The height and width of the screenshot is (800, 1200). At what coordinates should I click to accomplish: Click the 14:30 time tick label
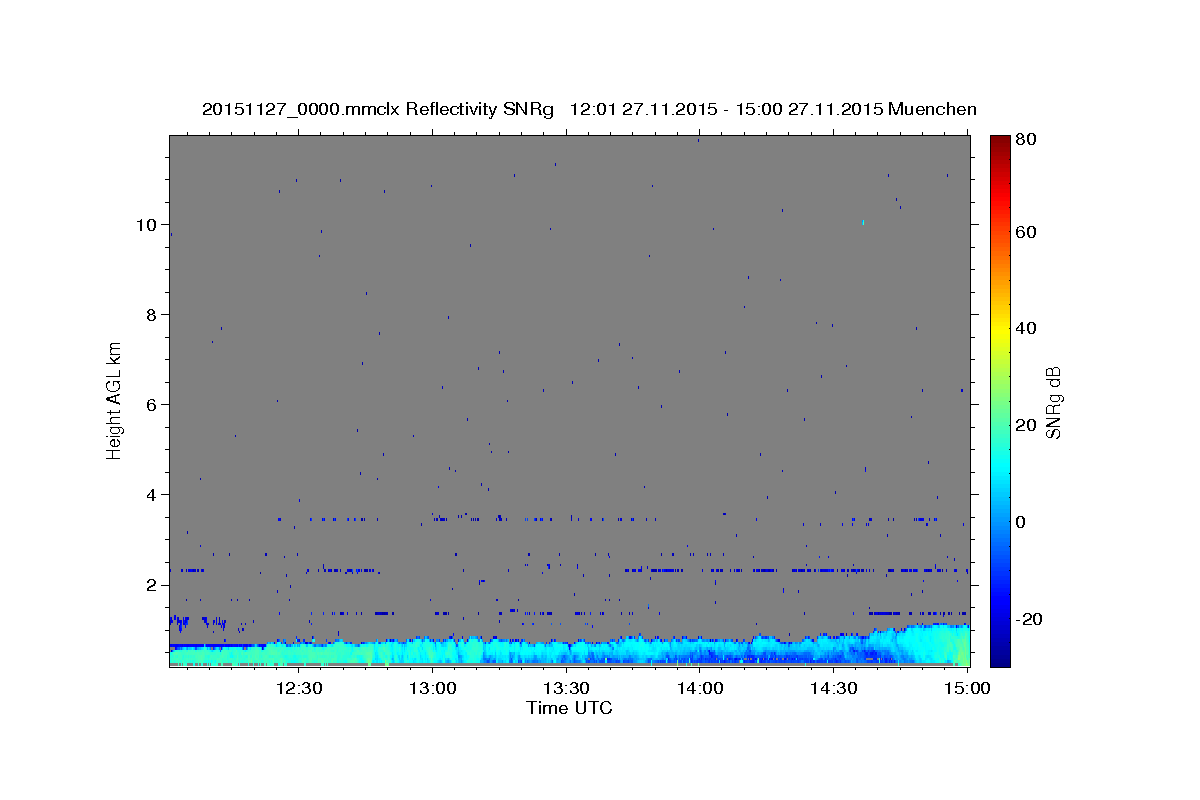coord(834,688)
